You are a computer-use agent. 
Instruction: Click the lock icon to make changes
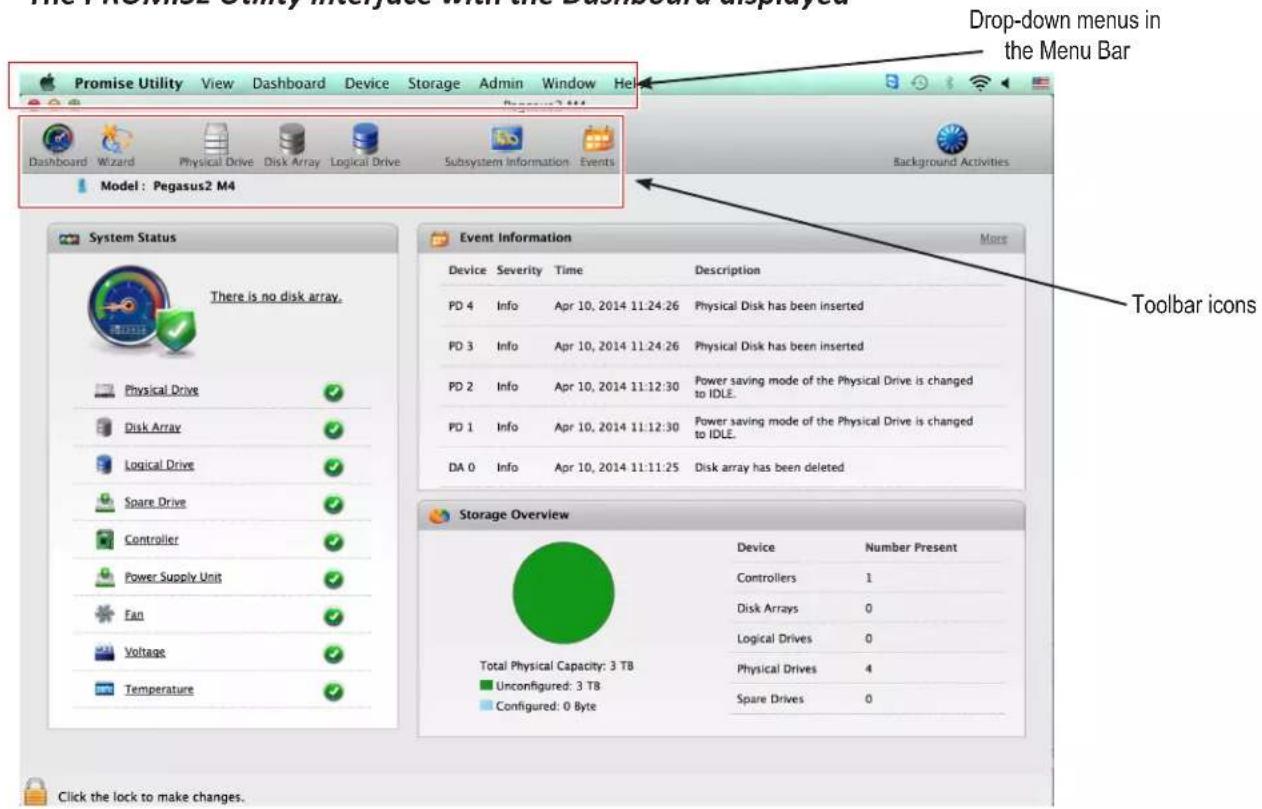[35, 792]
